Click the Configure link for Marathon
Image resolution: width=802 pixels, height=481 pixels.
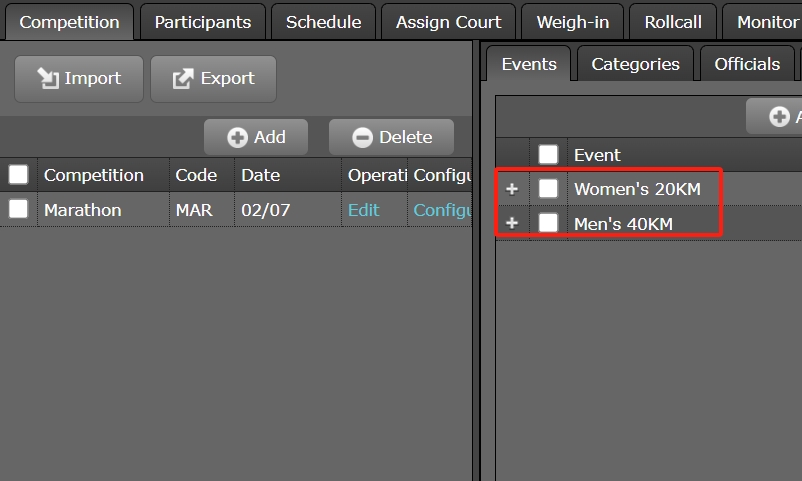[x=442, y=210]
